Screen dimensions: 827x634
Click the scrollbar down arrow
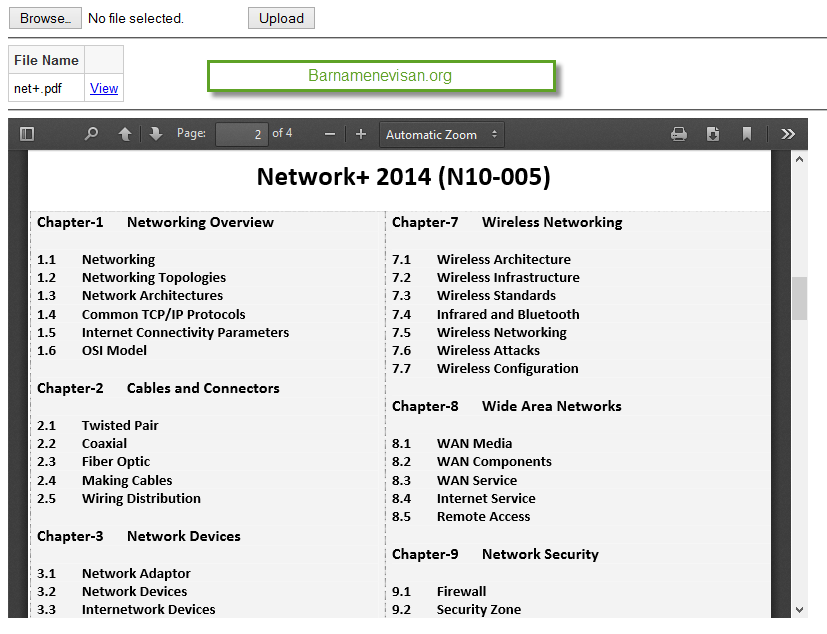[799, 609]
